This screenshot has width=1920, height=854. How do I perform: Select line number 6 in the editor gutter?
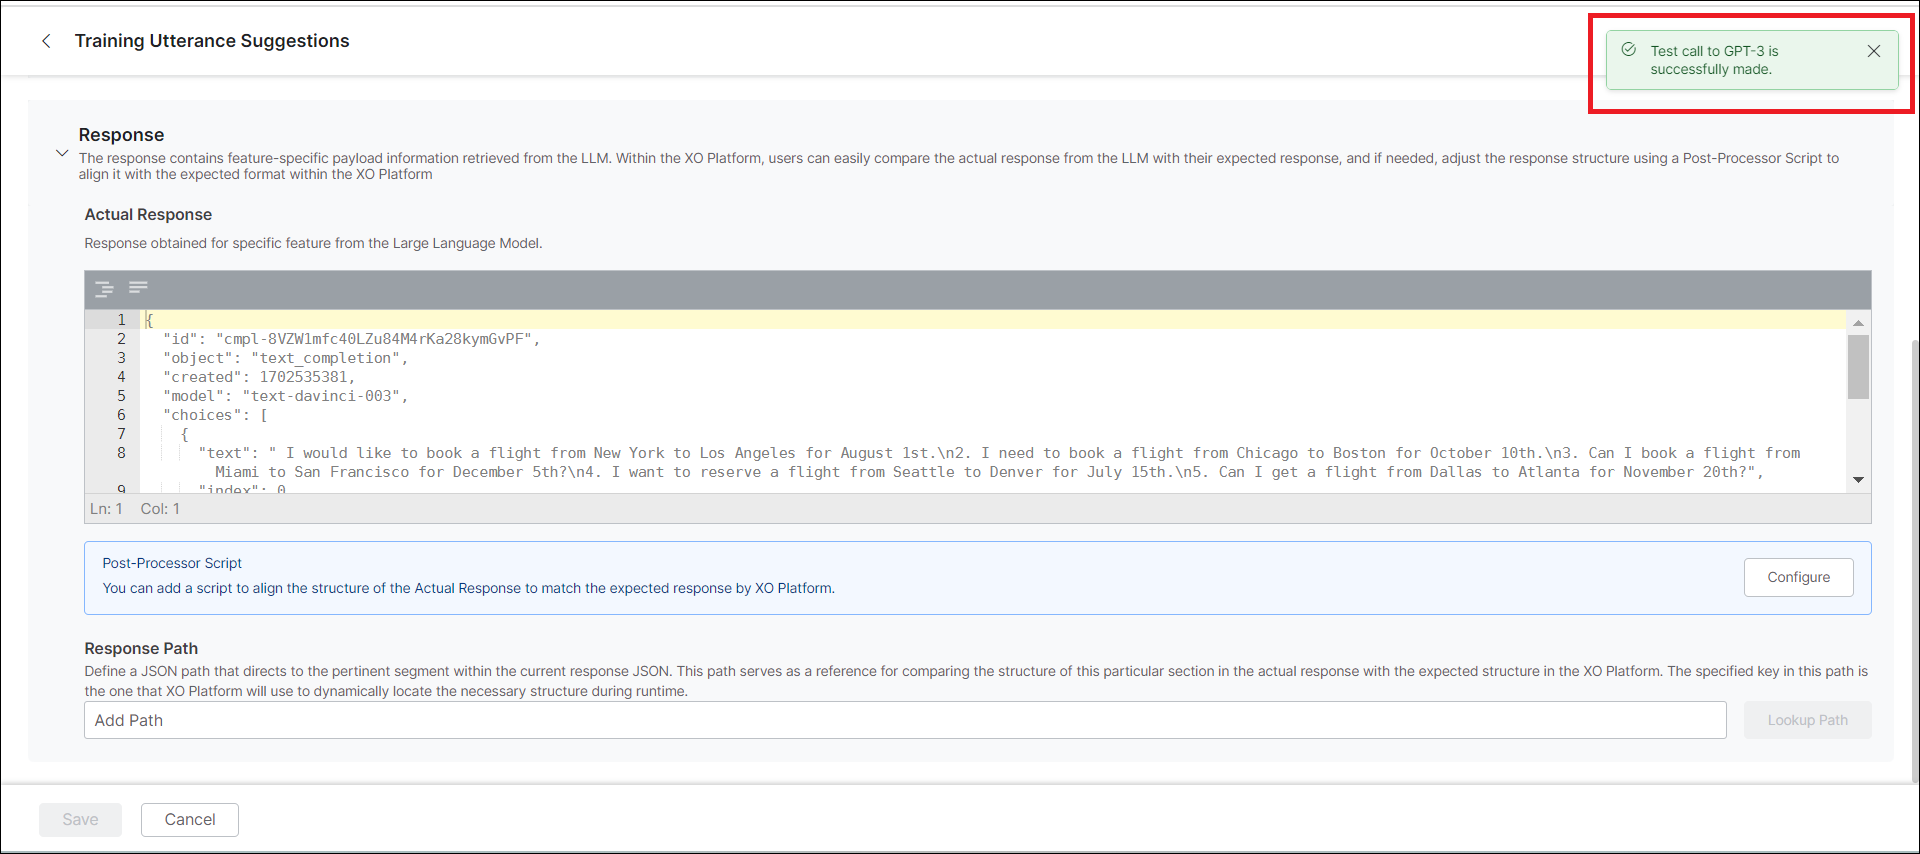click(x=121, y=415)
